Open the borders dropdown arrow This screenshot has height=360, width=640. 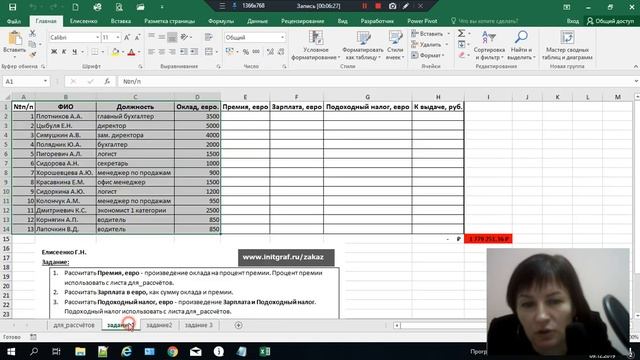pos(102,52)
